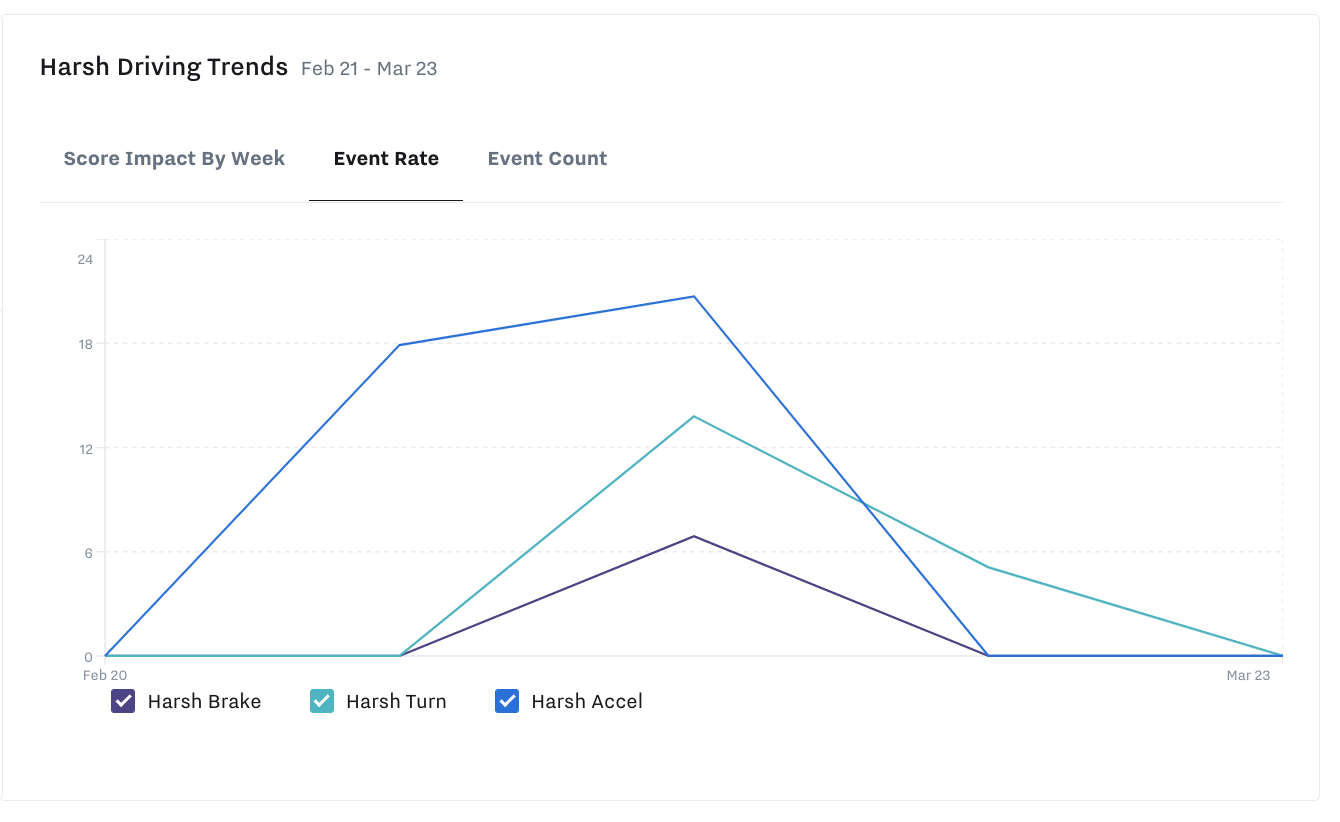Viewport: 1340px width, 822px height.
Task: Uncheck the Harsh Brake checkbox
Action: click(x=123, y=701)
